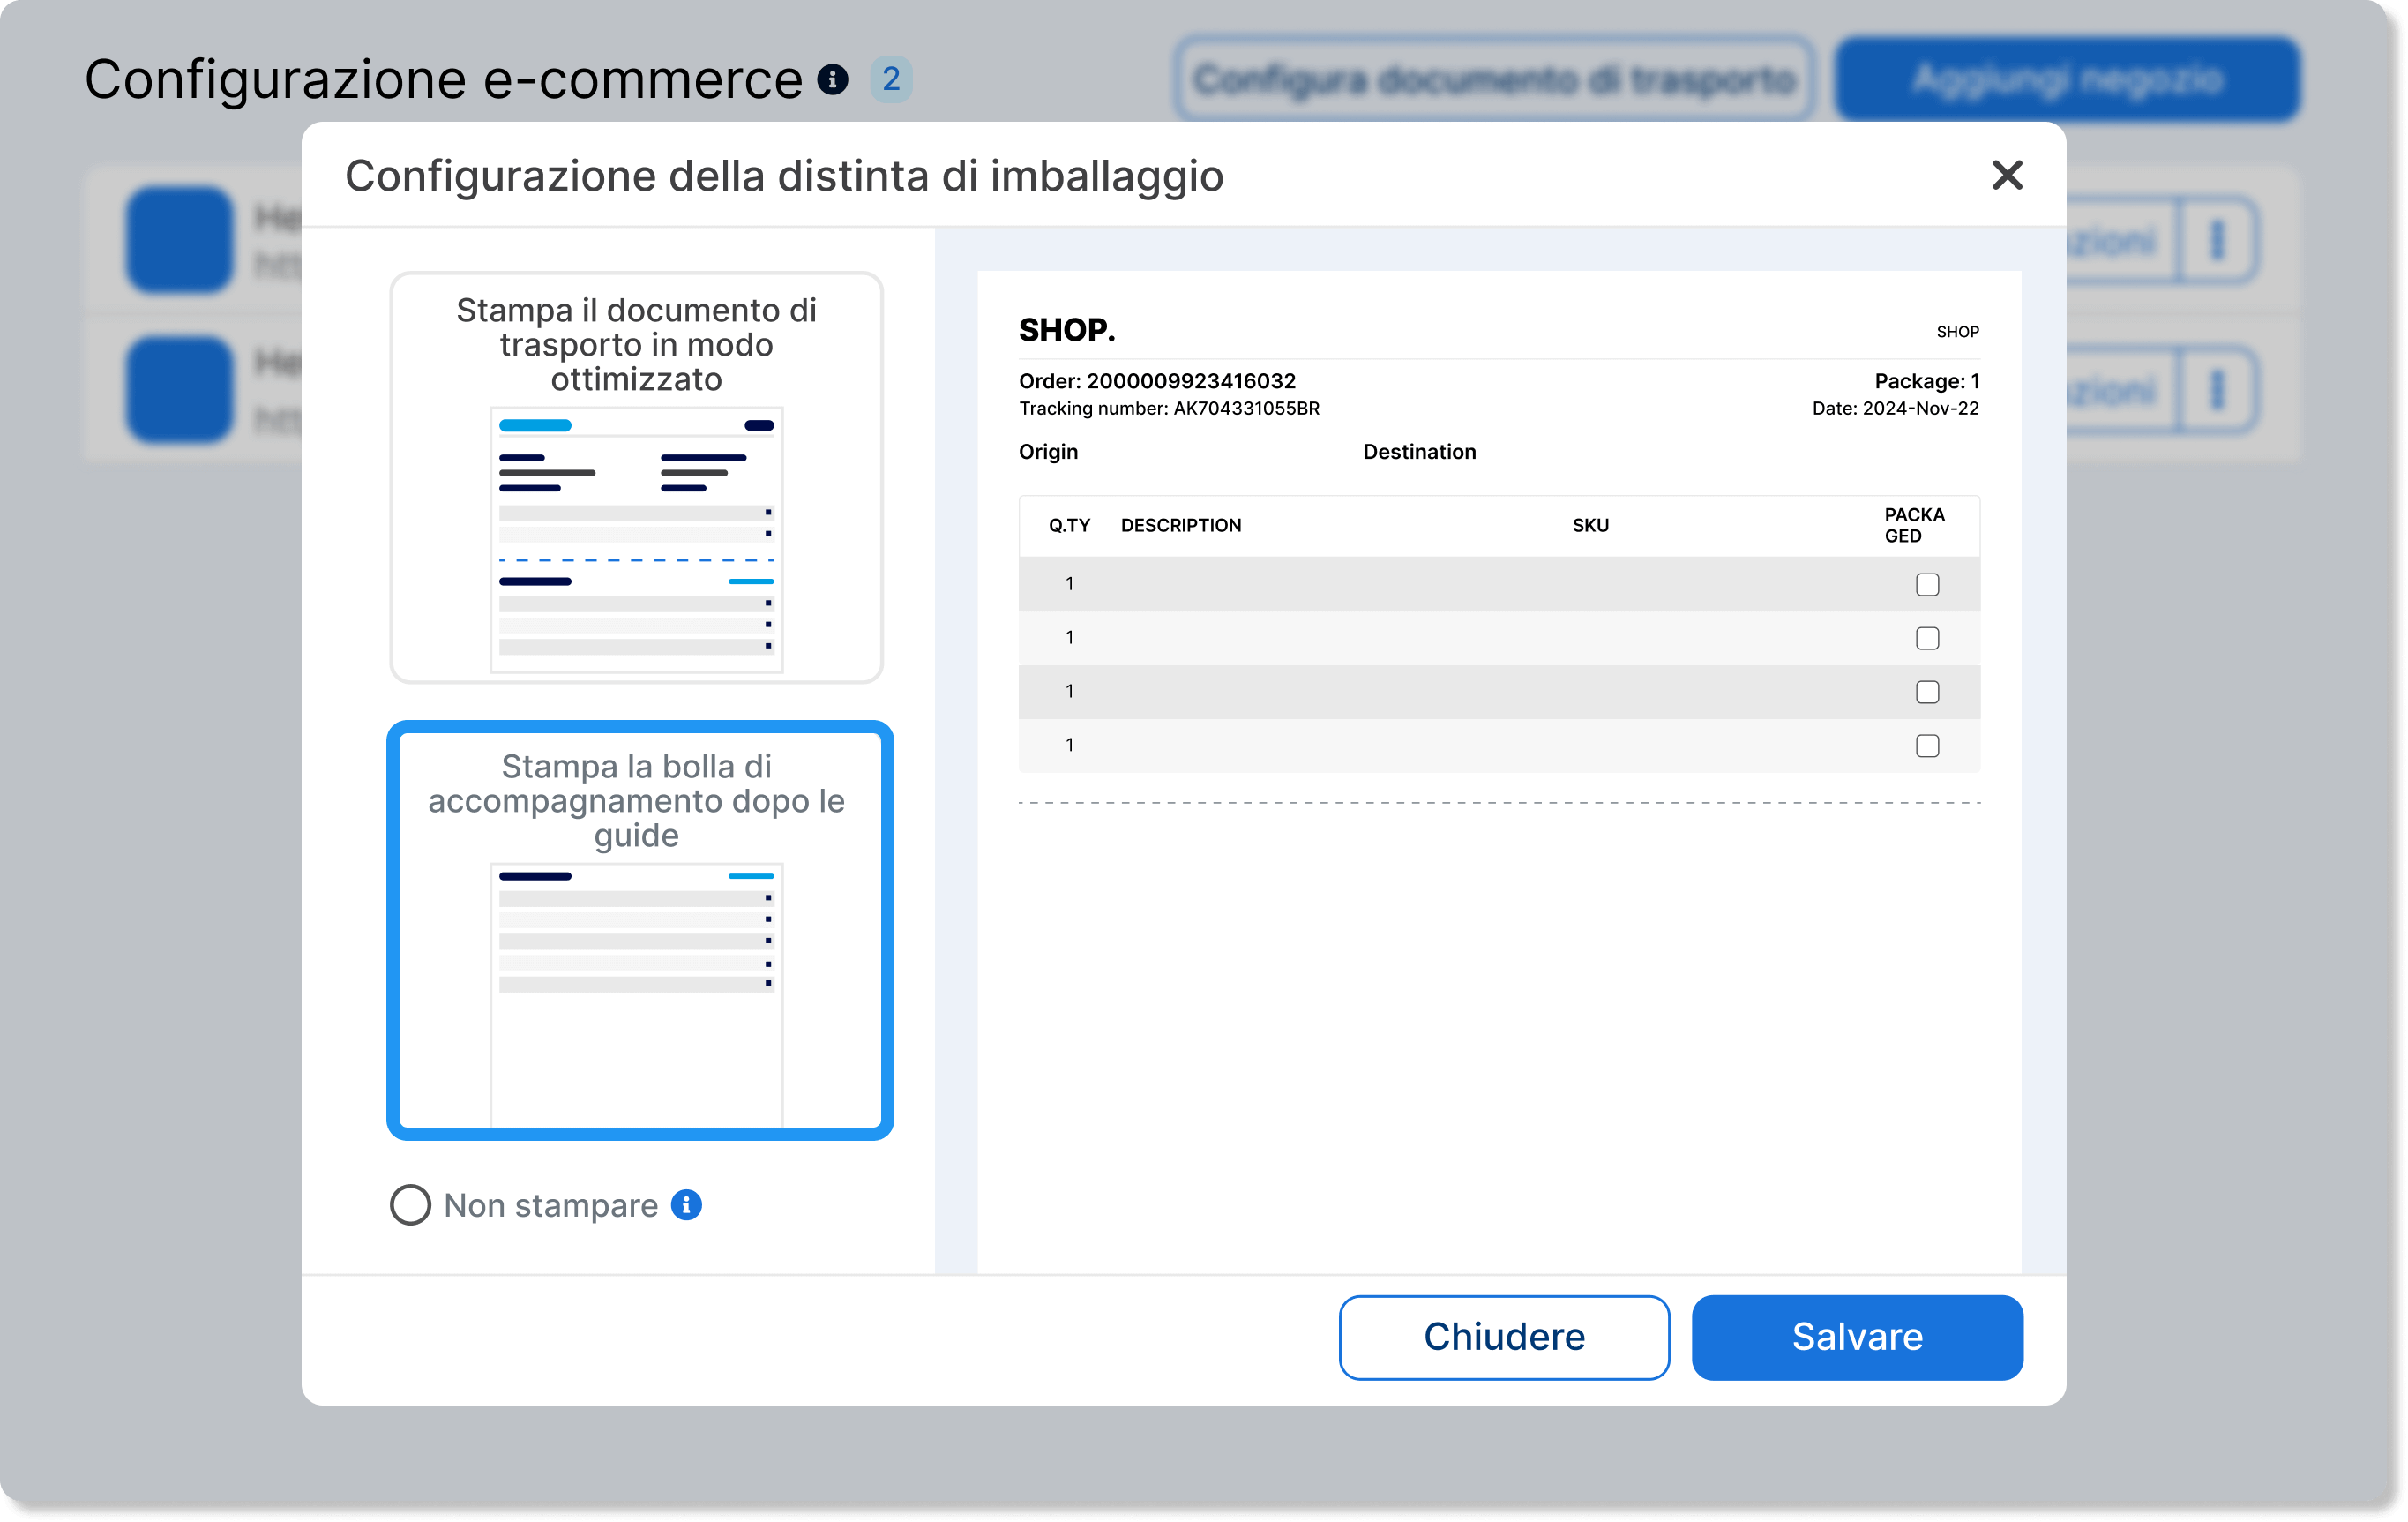Click the Salvare button

[x=1857, y=1337]
